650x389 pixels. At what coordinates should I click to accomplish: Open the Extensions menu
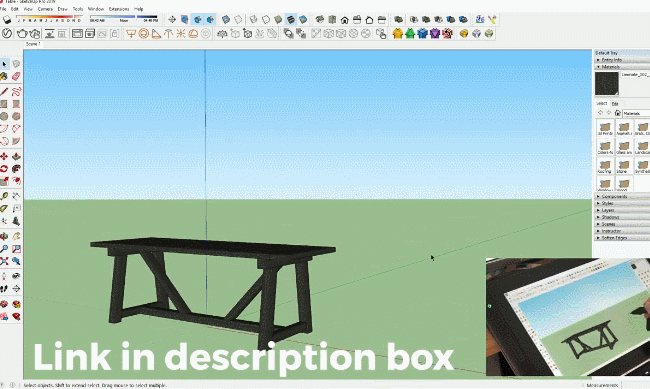(119, 9)
